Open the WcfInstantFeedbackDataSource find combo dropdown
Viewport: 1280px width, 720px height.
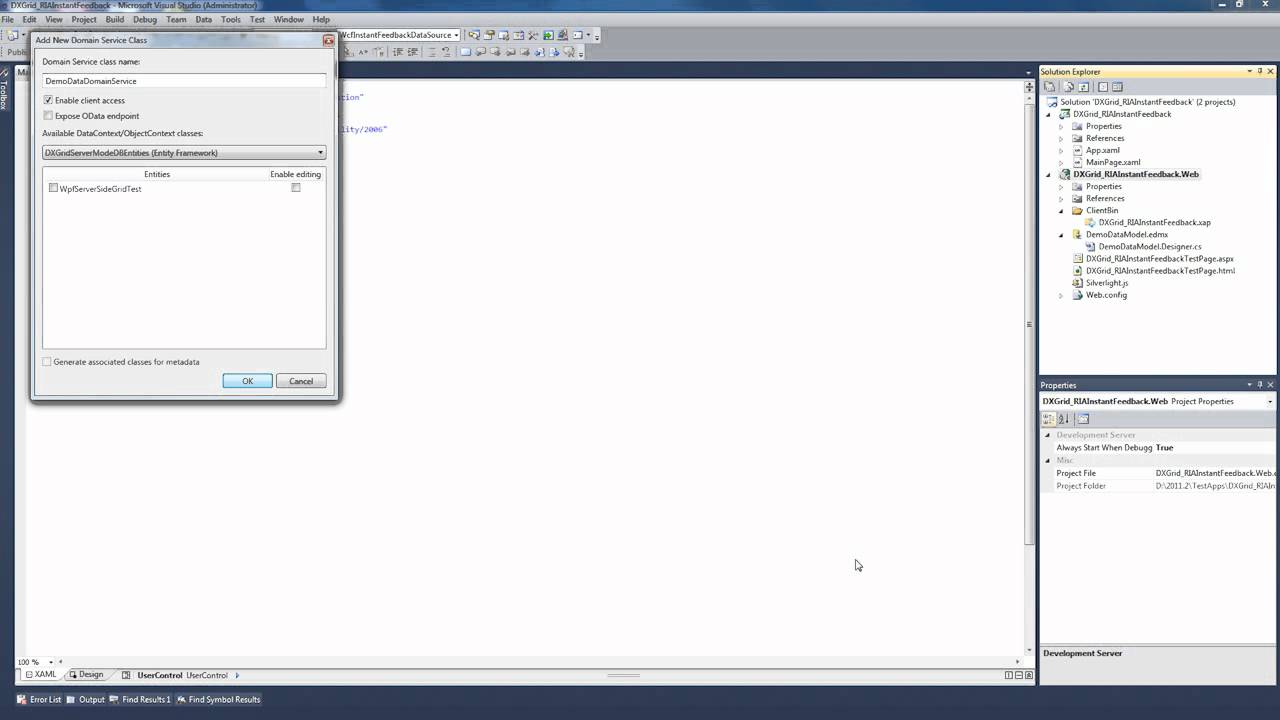[456, 35]
